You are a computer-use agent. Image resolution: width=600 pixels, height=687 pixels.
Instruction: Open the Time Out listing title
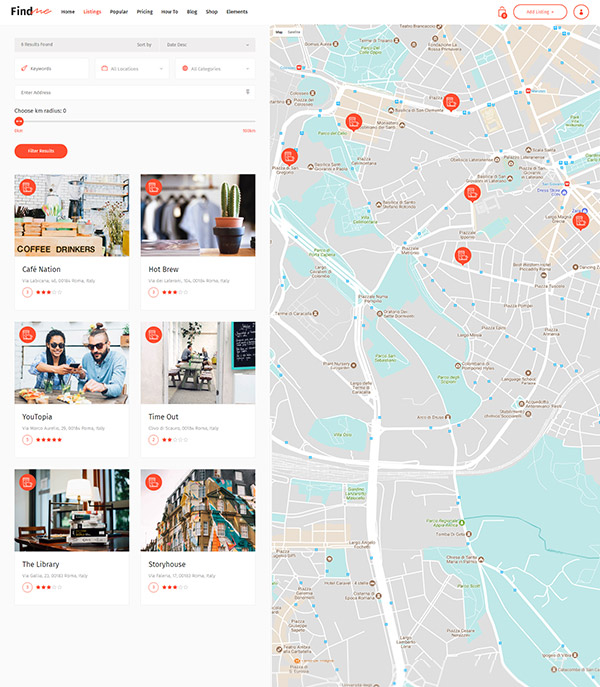[163, 416]
